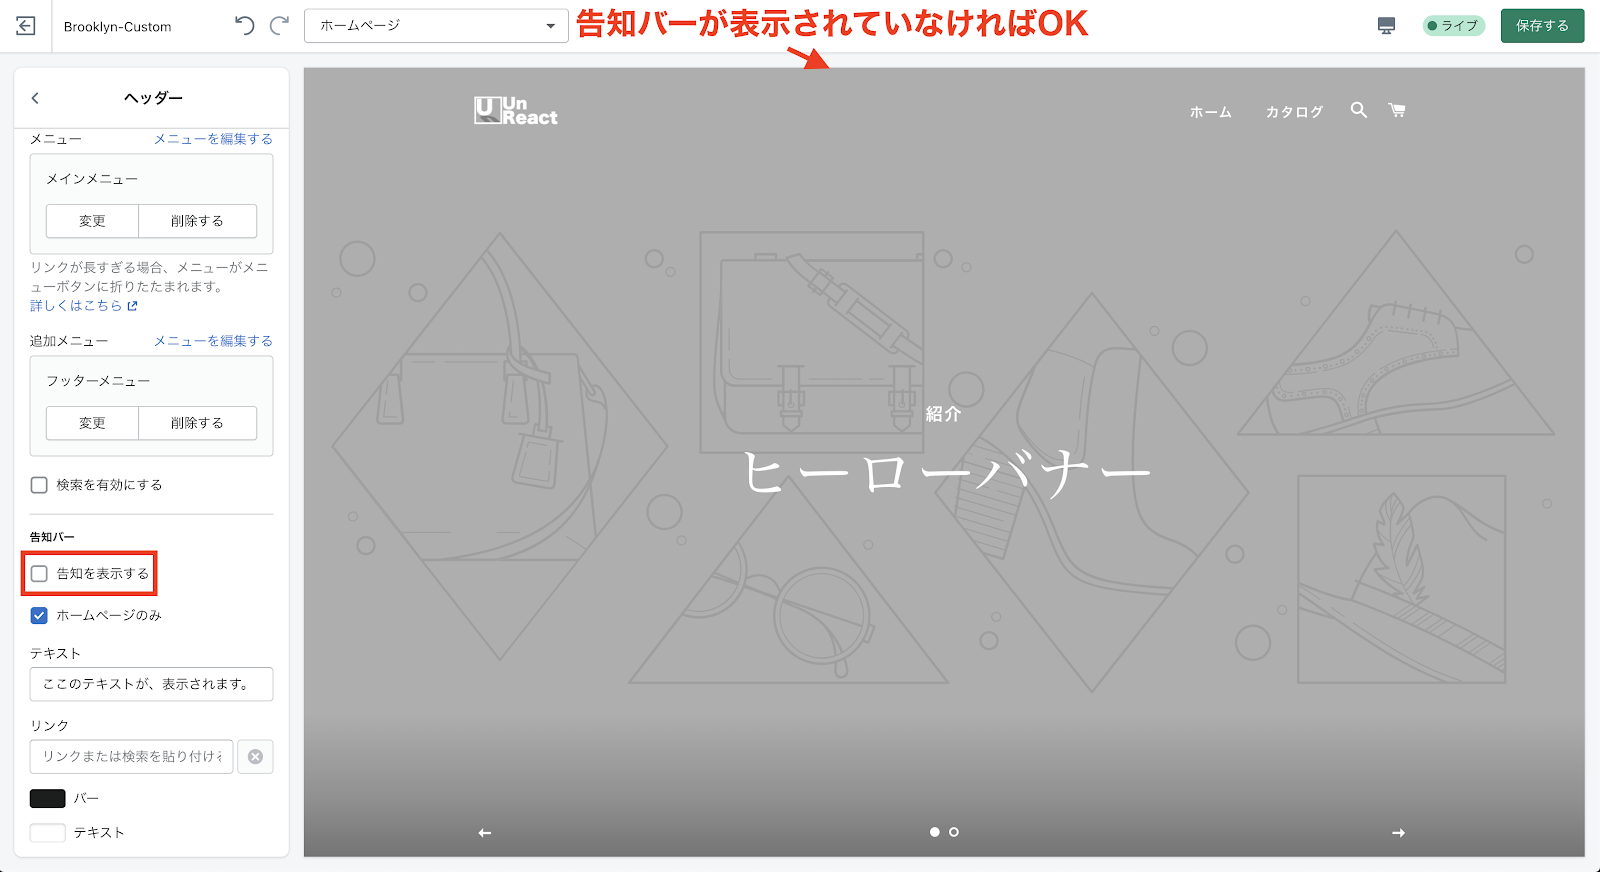Click the 保存する save button

(1542, 26)
